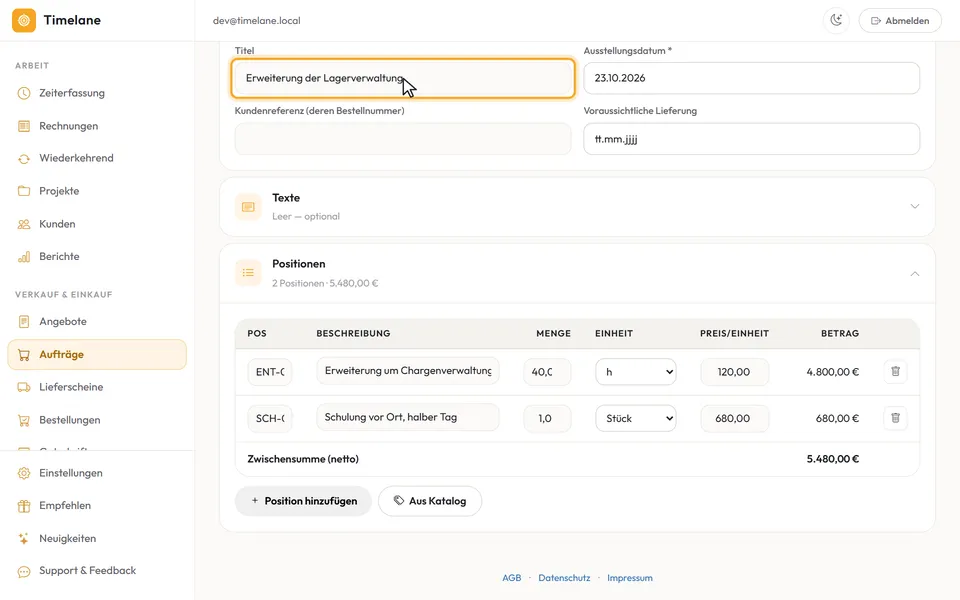Click the Aus Katalog button

(430, 501)
